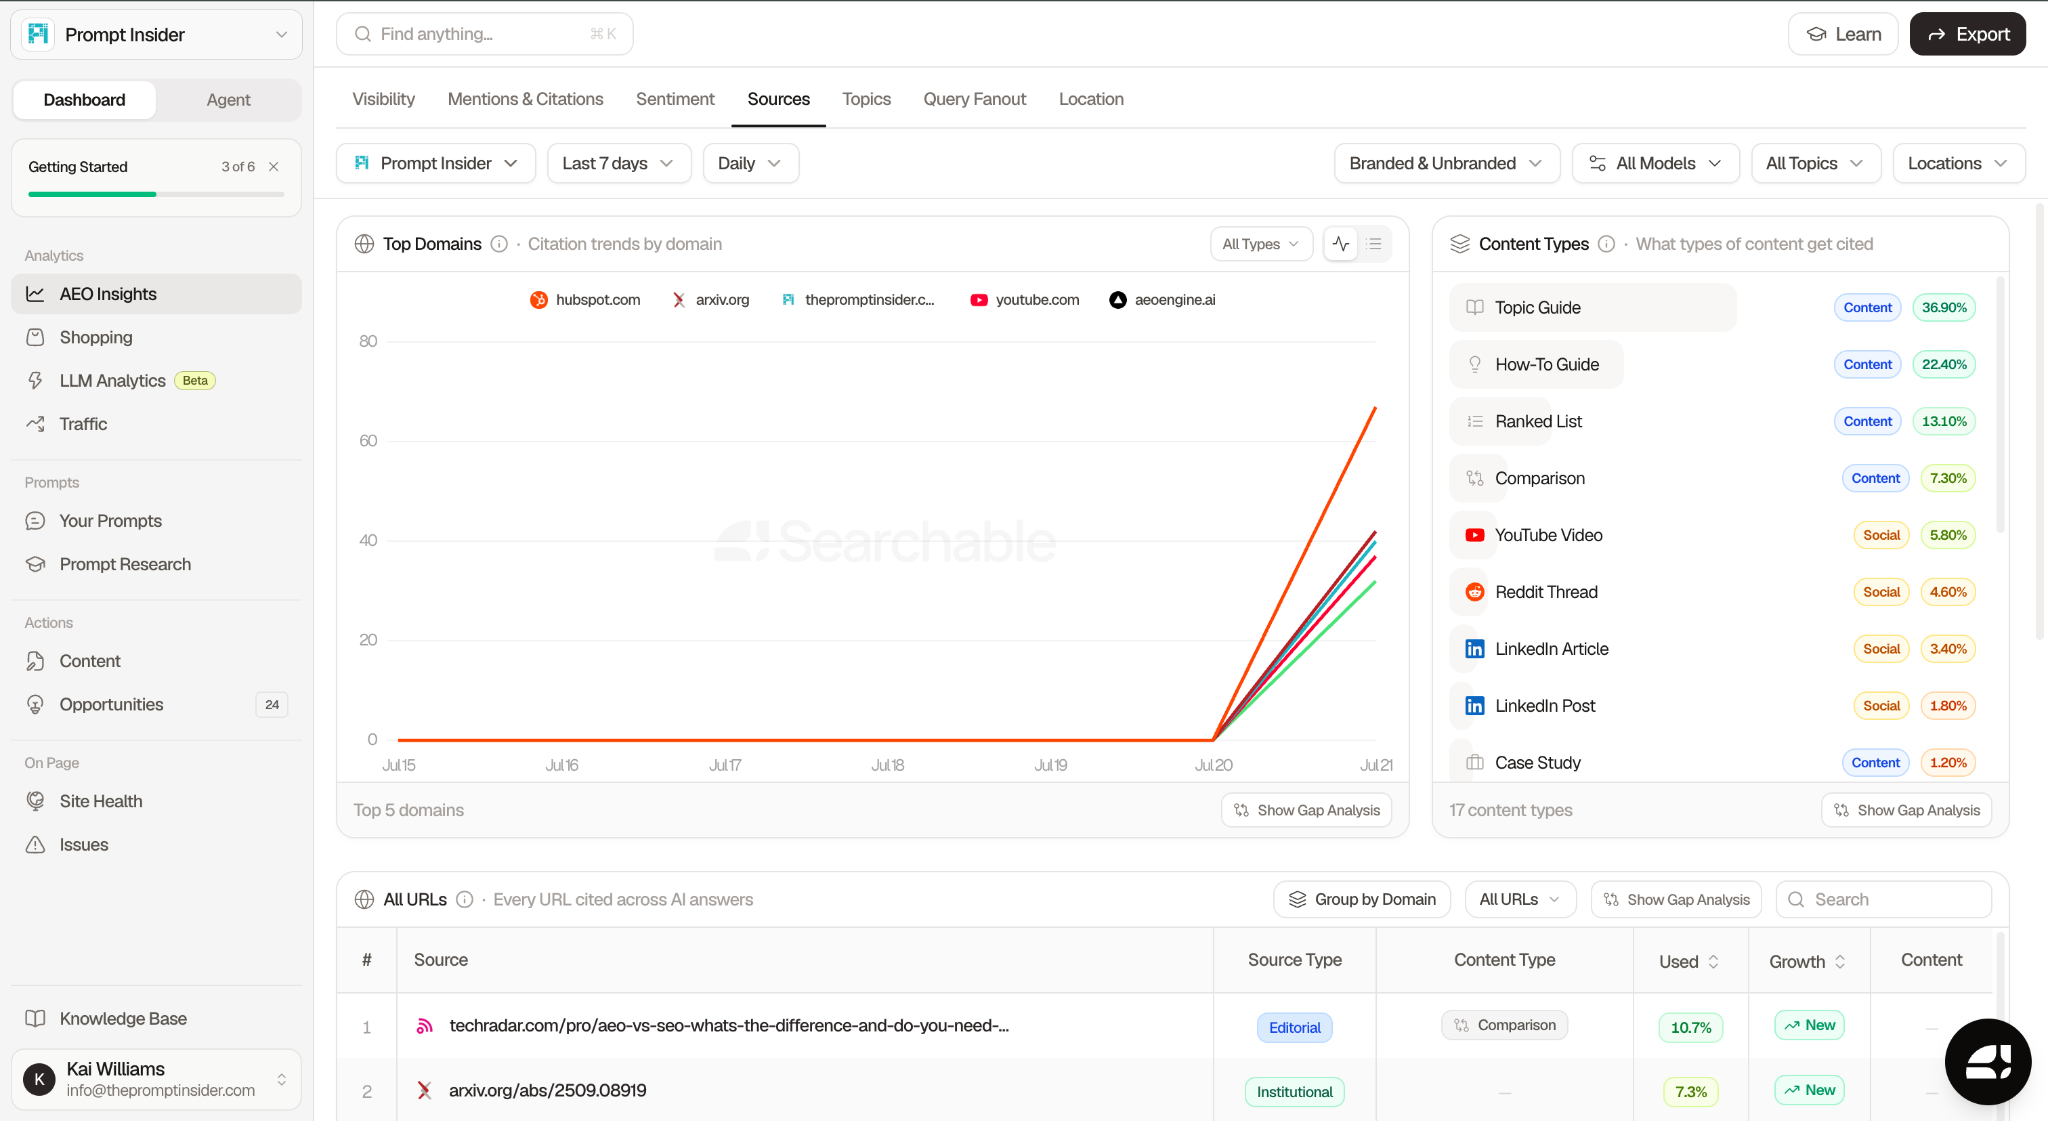This screenshot has height=1121, width=2048.
Task: Switch to the Location tab
Action: pyautogui.click(x=1091, y=99)
